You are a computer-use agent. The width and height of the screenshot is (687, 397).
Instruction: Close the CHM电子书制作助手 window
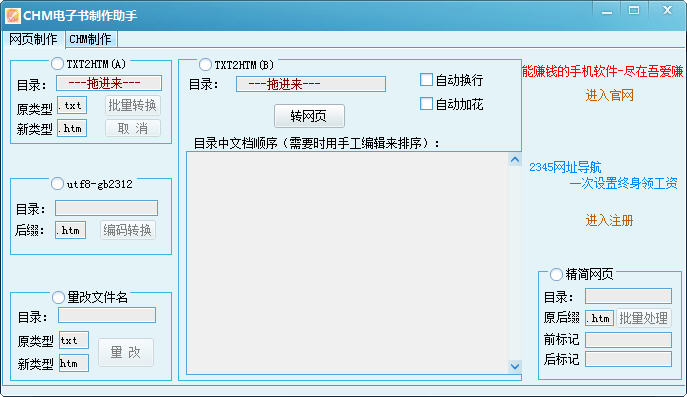coord(667,11)
